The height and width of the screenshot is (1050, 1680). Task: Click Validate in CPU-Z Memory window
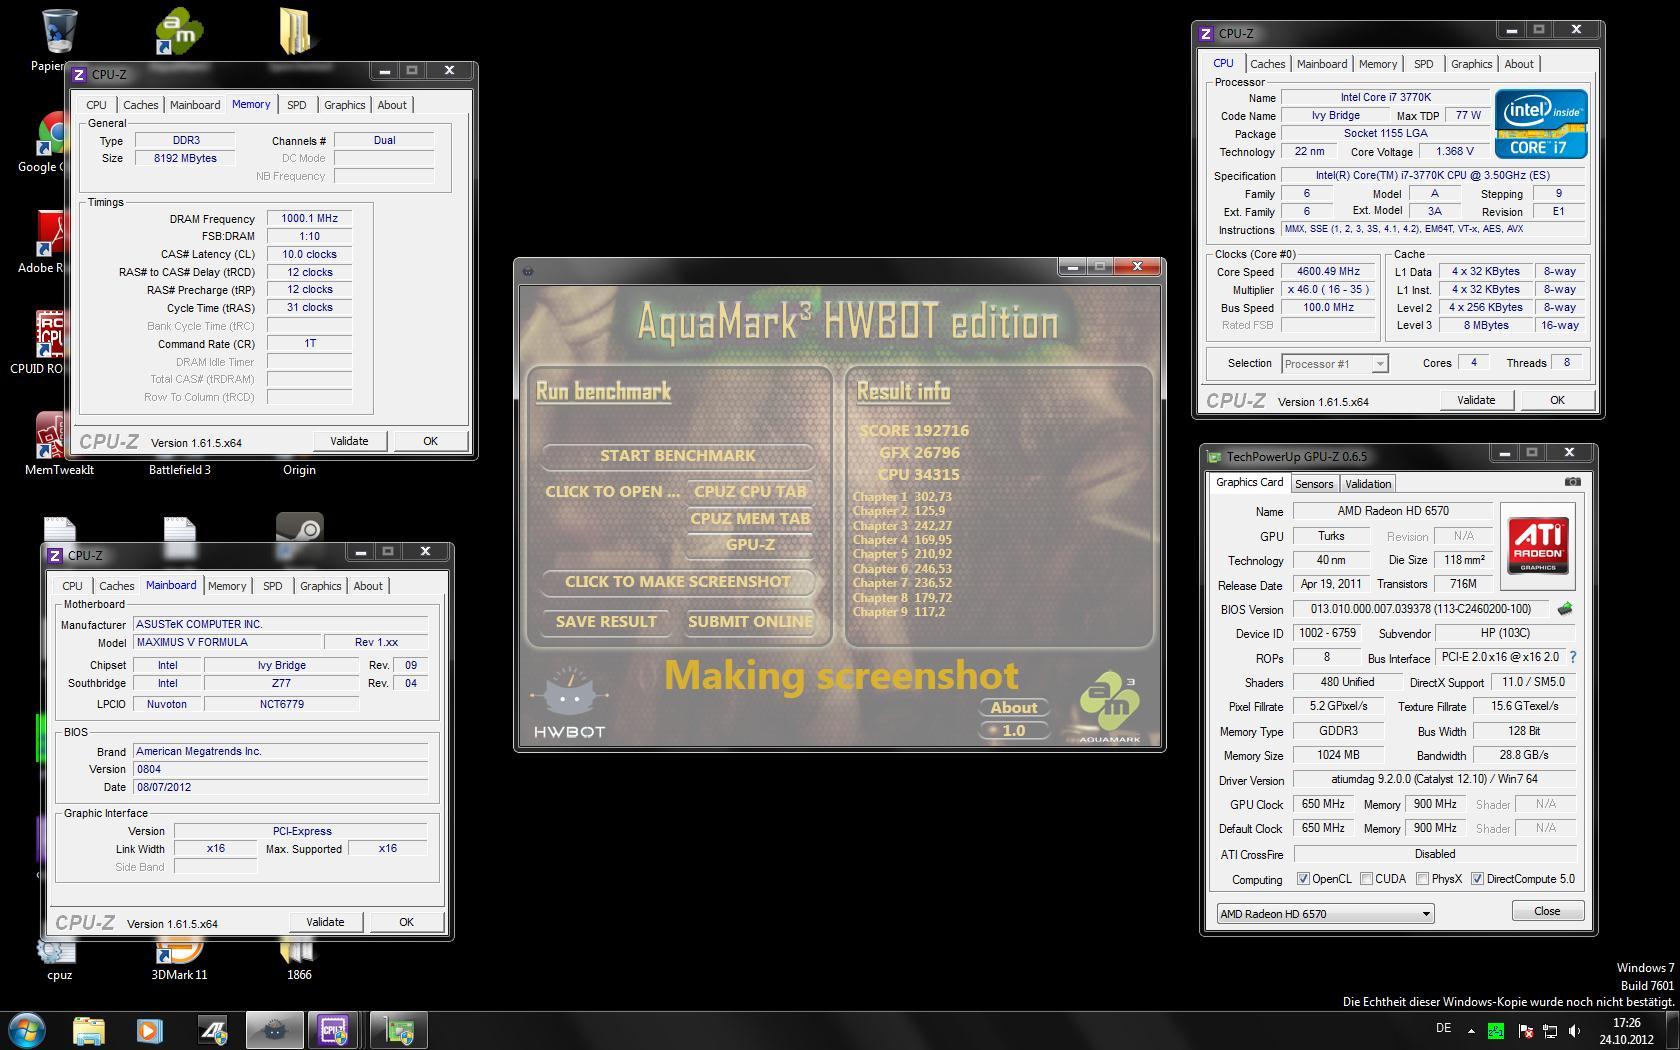(x=349, y=441)
